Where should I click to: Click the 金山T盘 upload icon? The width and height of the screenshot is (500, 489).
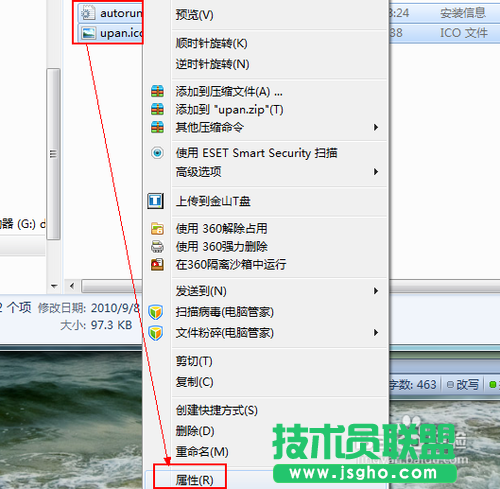(156, 201)
